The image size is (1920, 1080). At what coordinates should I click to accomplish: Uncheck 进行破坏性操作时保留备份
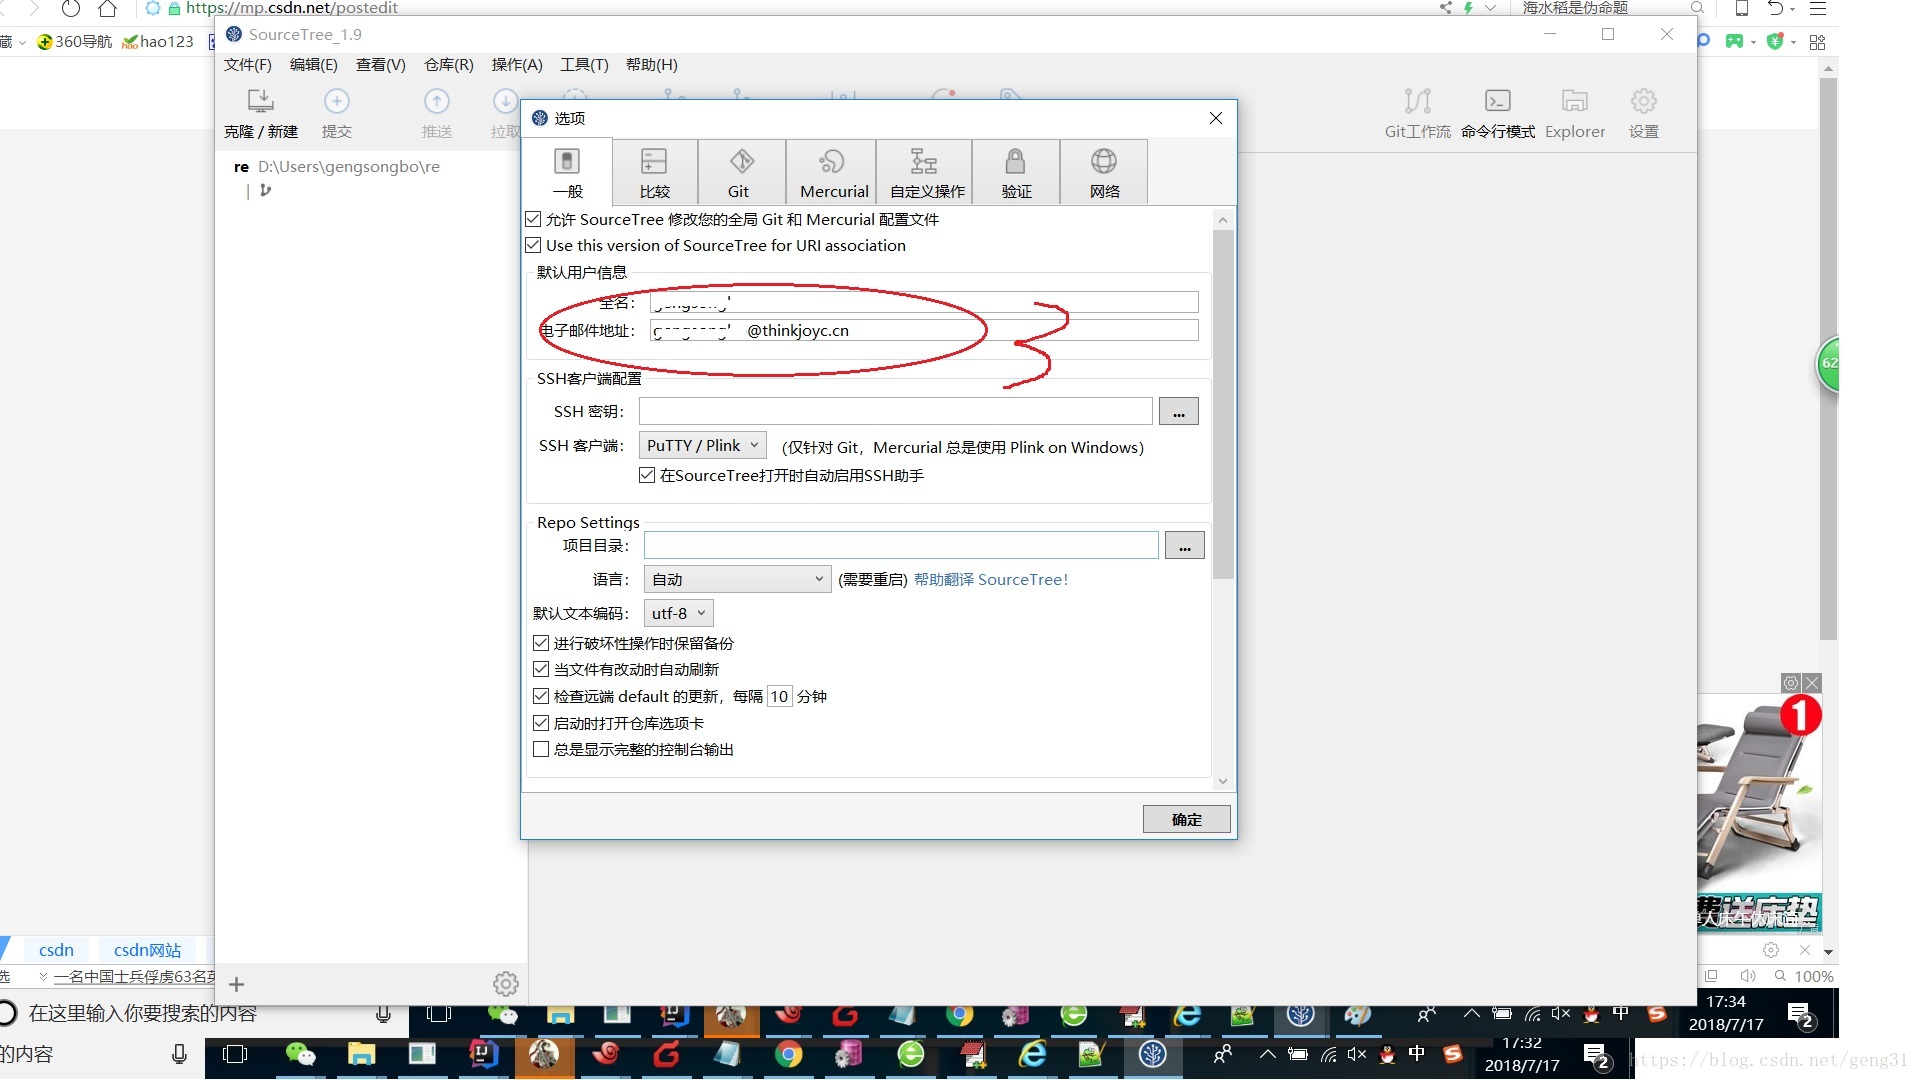541,643
